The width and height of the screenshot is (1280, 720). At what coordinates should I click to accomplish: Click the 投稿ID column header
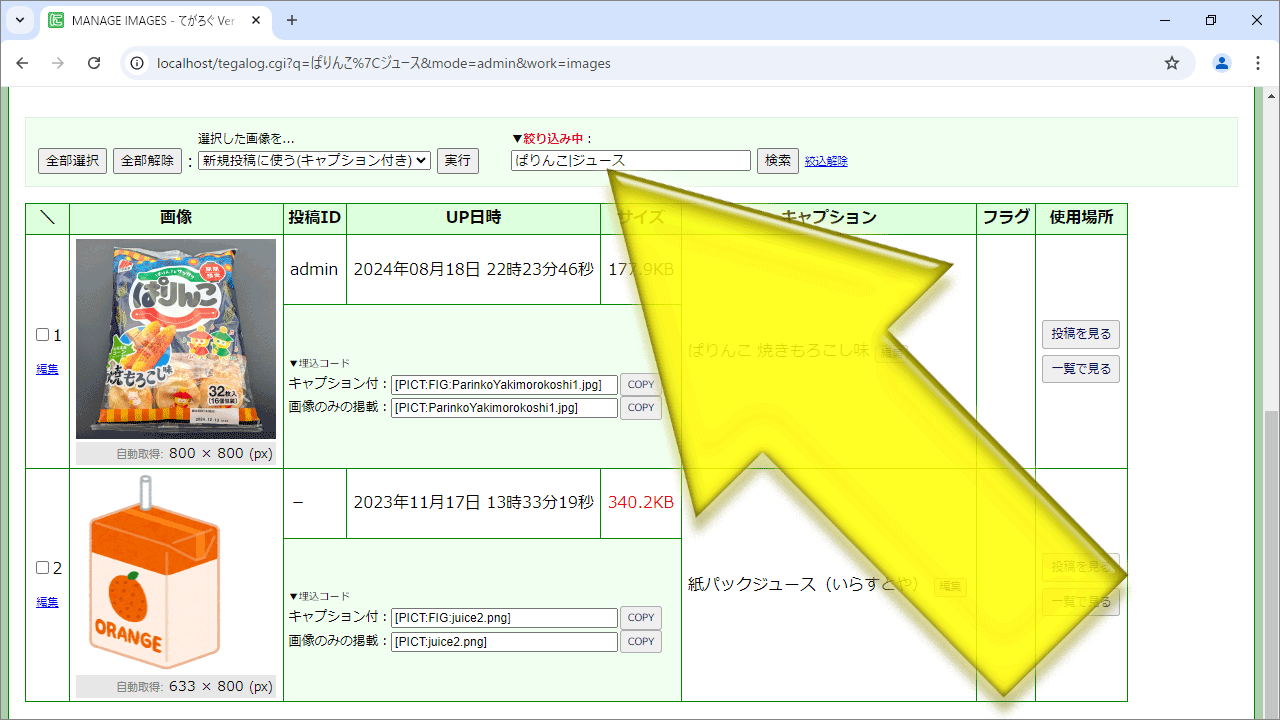tap(315, 218)
